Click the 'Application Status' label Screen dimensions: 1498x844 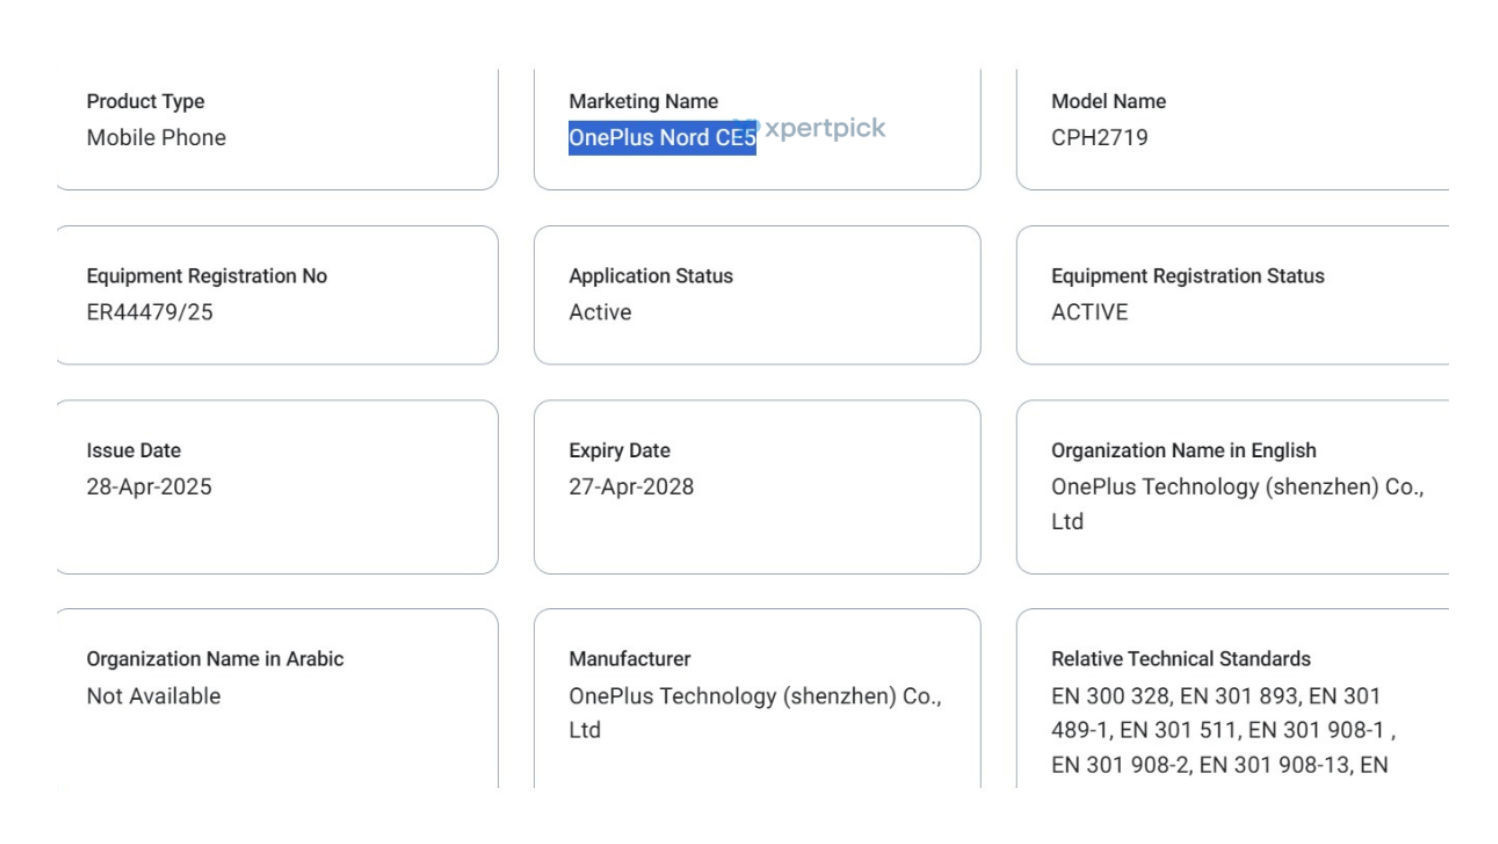(x=651, y=276)
